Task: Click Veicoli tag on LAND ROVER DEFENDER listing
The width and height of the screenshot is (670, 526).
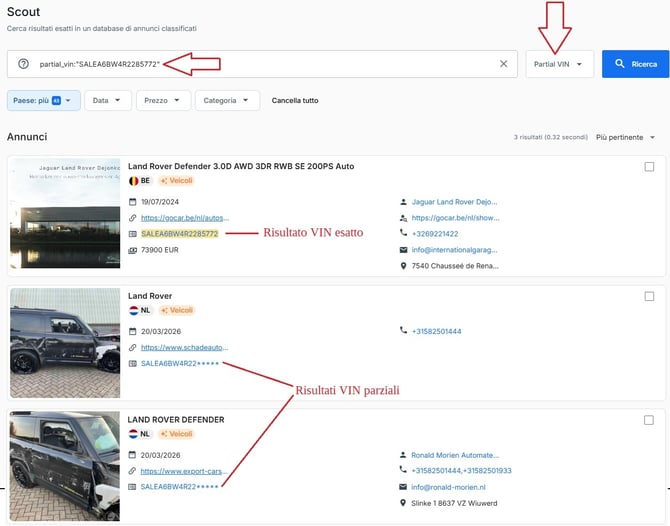Action: click(176, 434)
